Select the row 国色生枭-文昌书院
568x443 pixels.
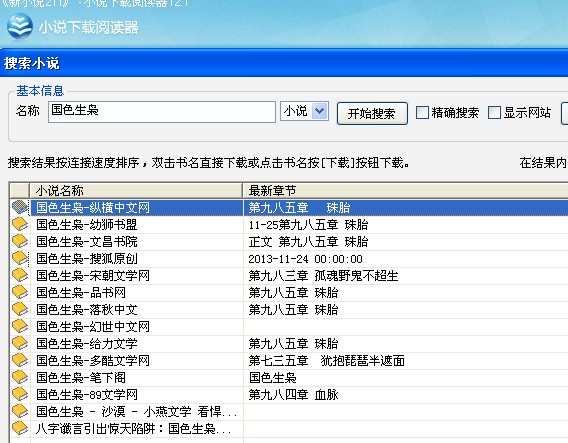(x=288, y=242)
